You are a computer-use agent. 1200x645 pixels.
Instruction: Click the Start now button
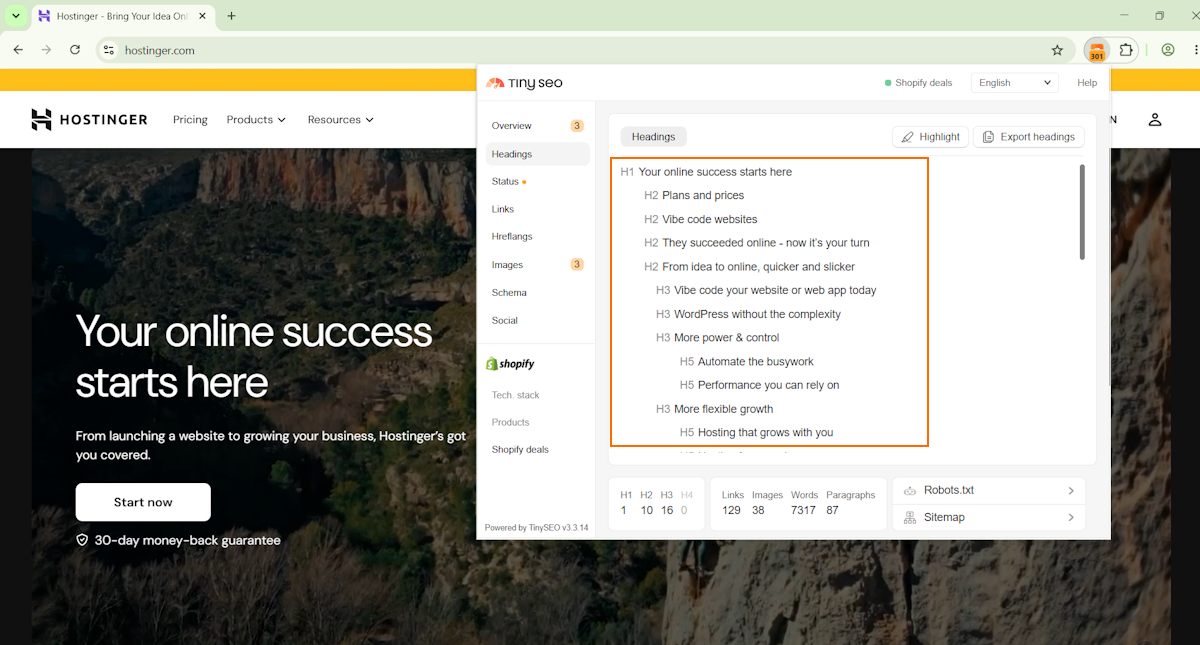point(143,502)
